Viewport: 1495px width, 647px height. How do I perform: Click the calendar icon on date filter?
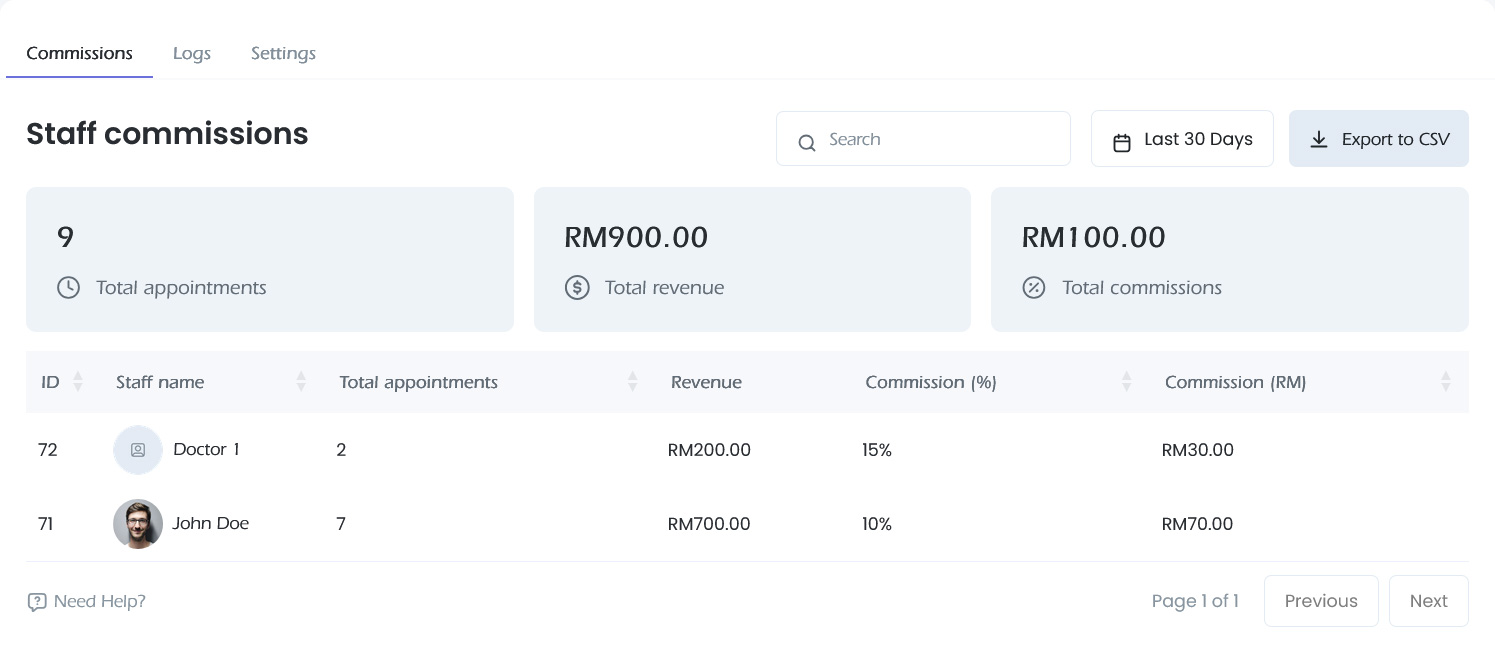point(1122,142)
